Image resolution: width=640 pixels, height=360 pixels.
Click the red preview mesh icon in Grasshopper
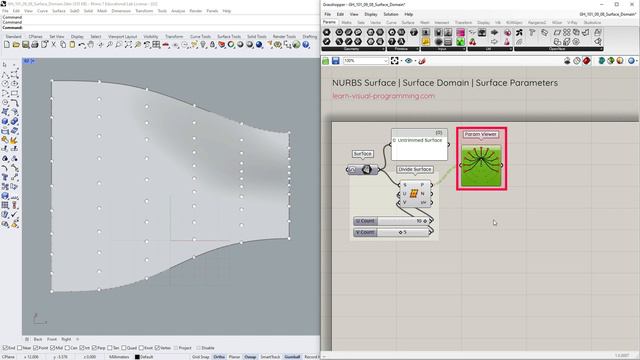(x=587, y=61)
